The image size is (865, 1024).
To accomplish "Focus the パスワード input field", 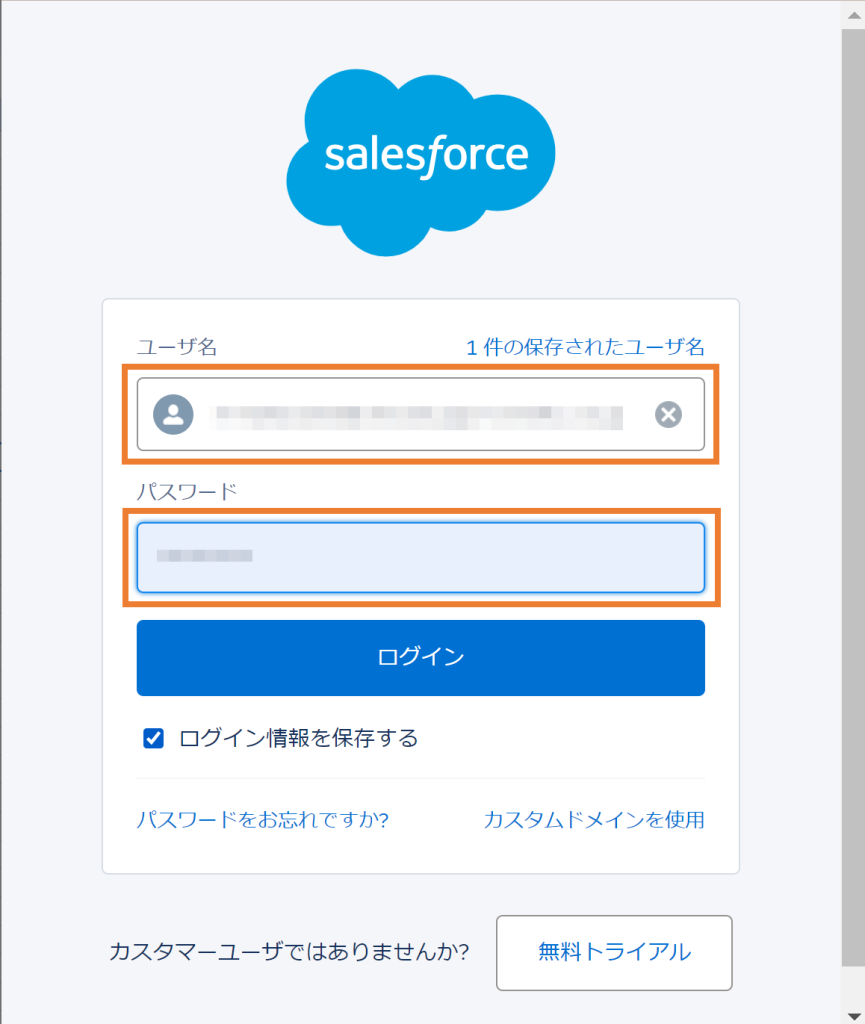I will [x=420, y=557].
